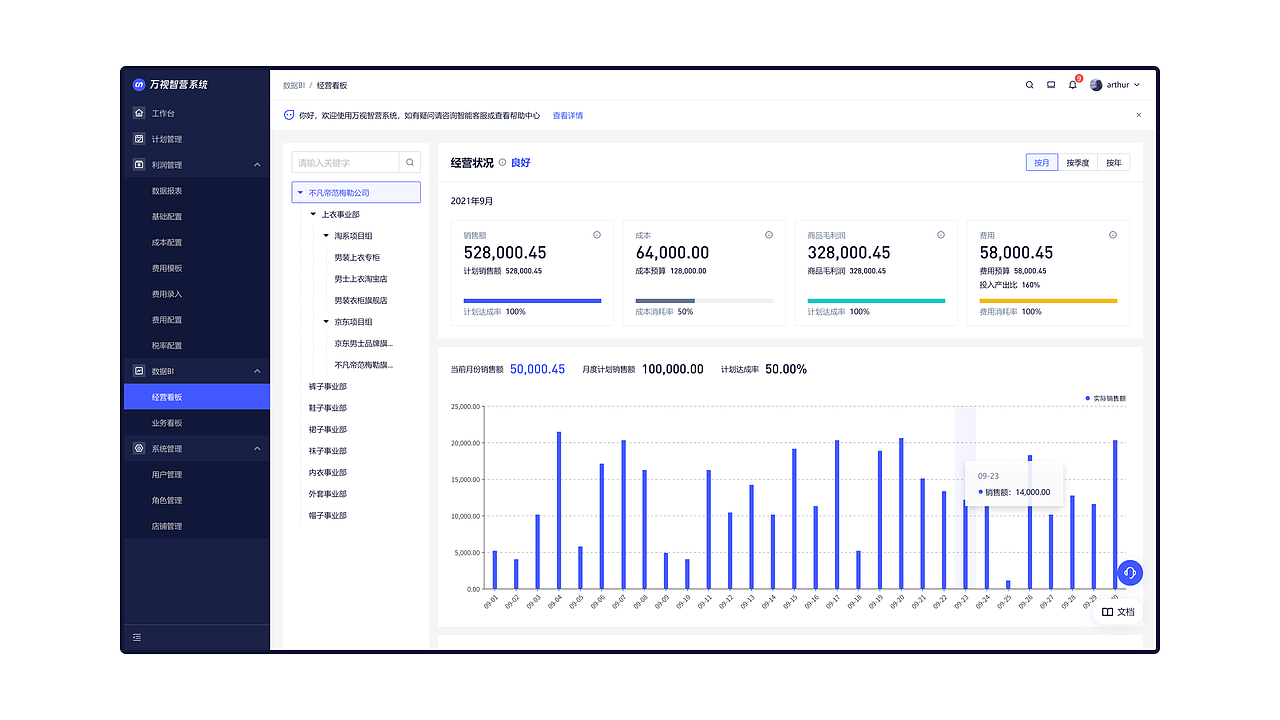Focus the 请输入关键字 search field
The image size is (1280, 720).
tap(345, 162)
